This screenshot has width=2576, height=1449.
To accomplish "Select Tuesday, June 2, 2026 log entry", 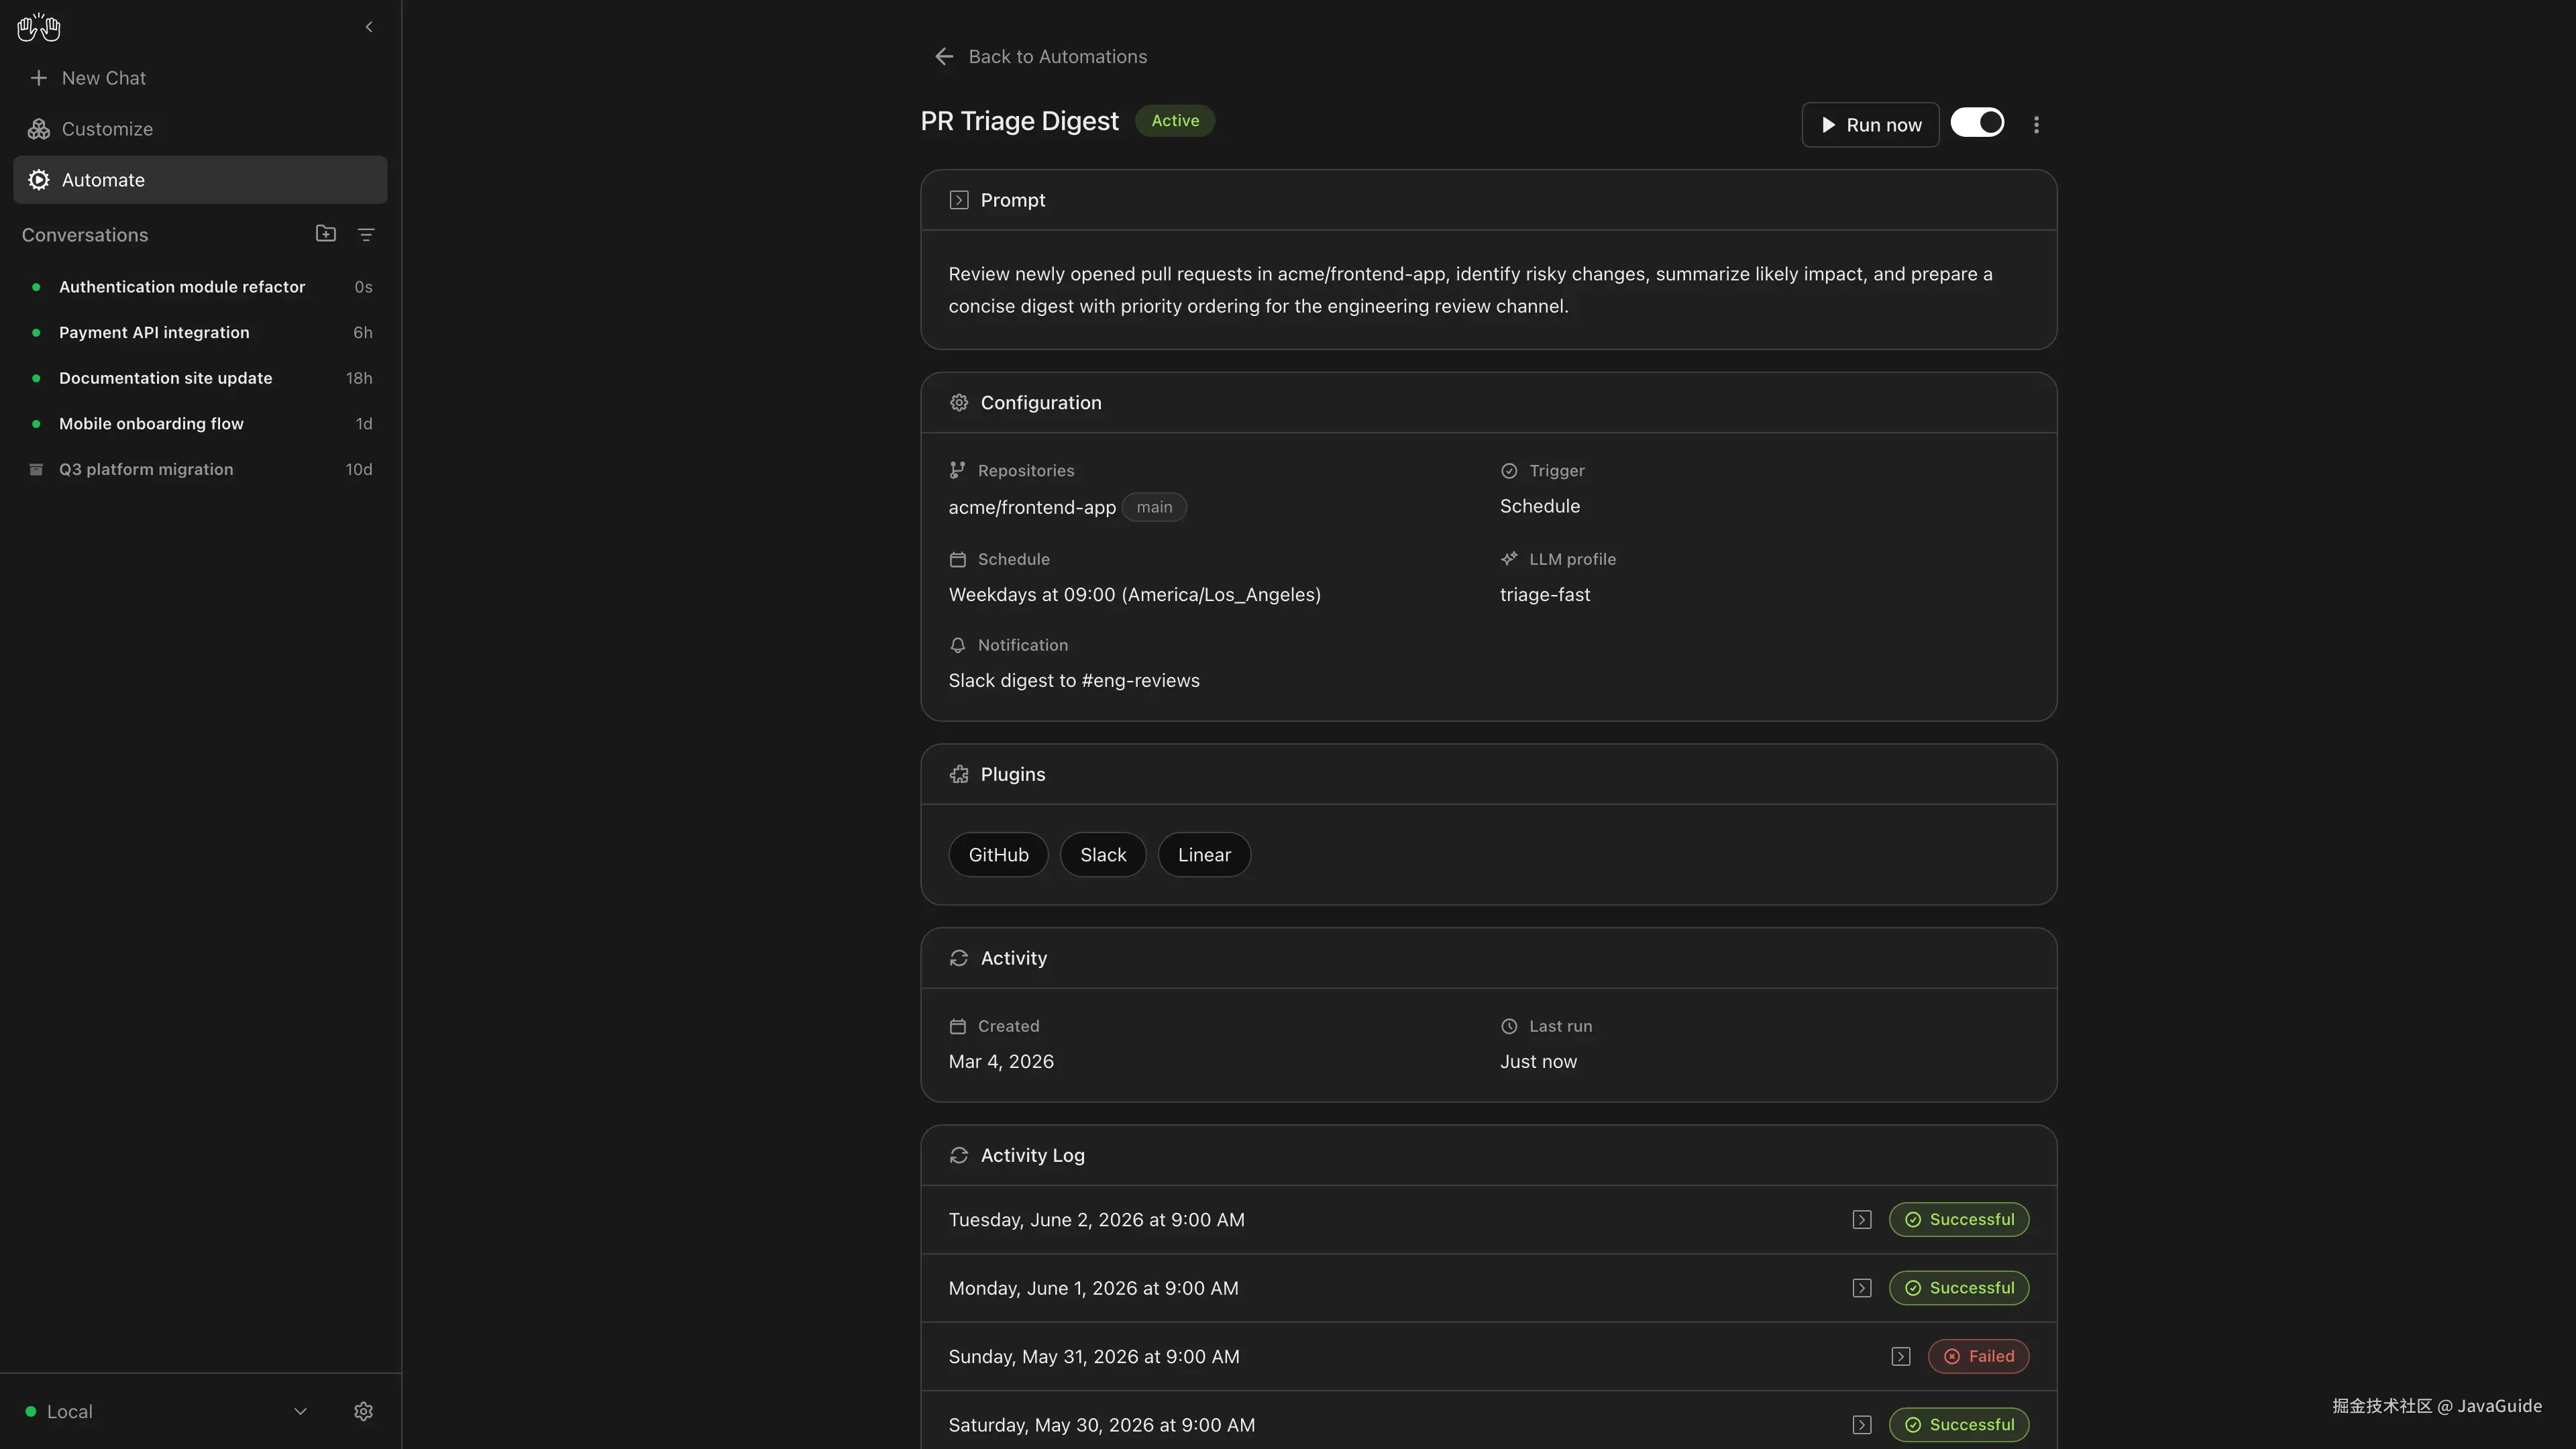I will pos(1488,1220).
